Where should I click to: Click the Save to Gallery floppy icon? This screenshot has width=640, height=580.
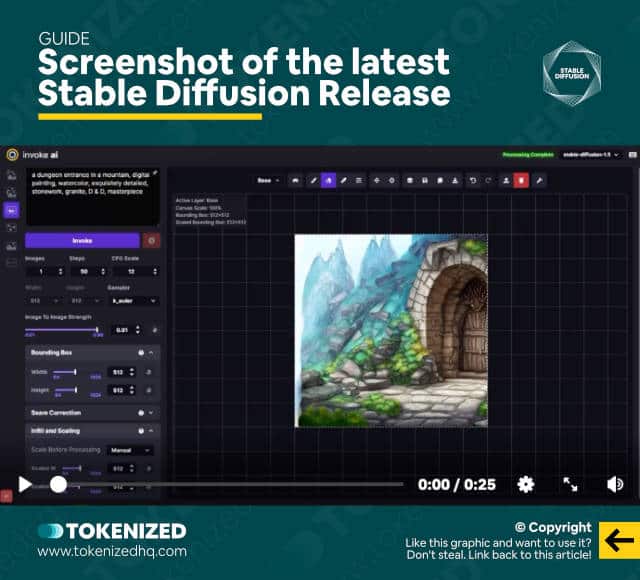pos(425,180)
